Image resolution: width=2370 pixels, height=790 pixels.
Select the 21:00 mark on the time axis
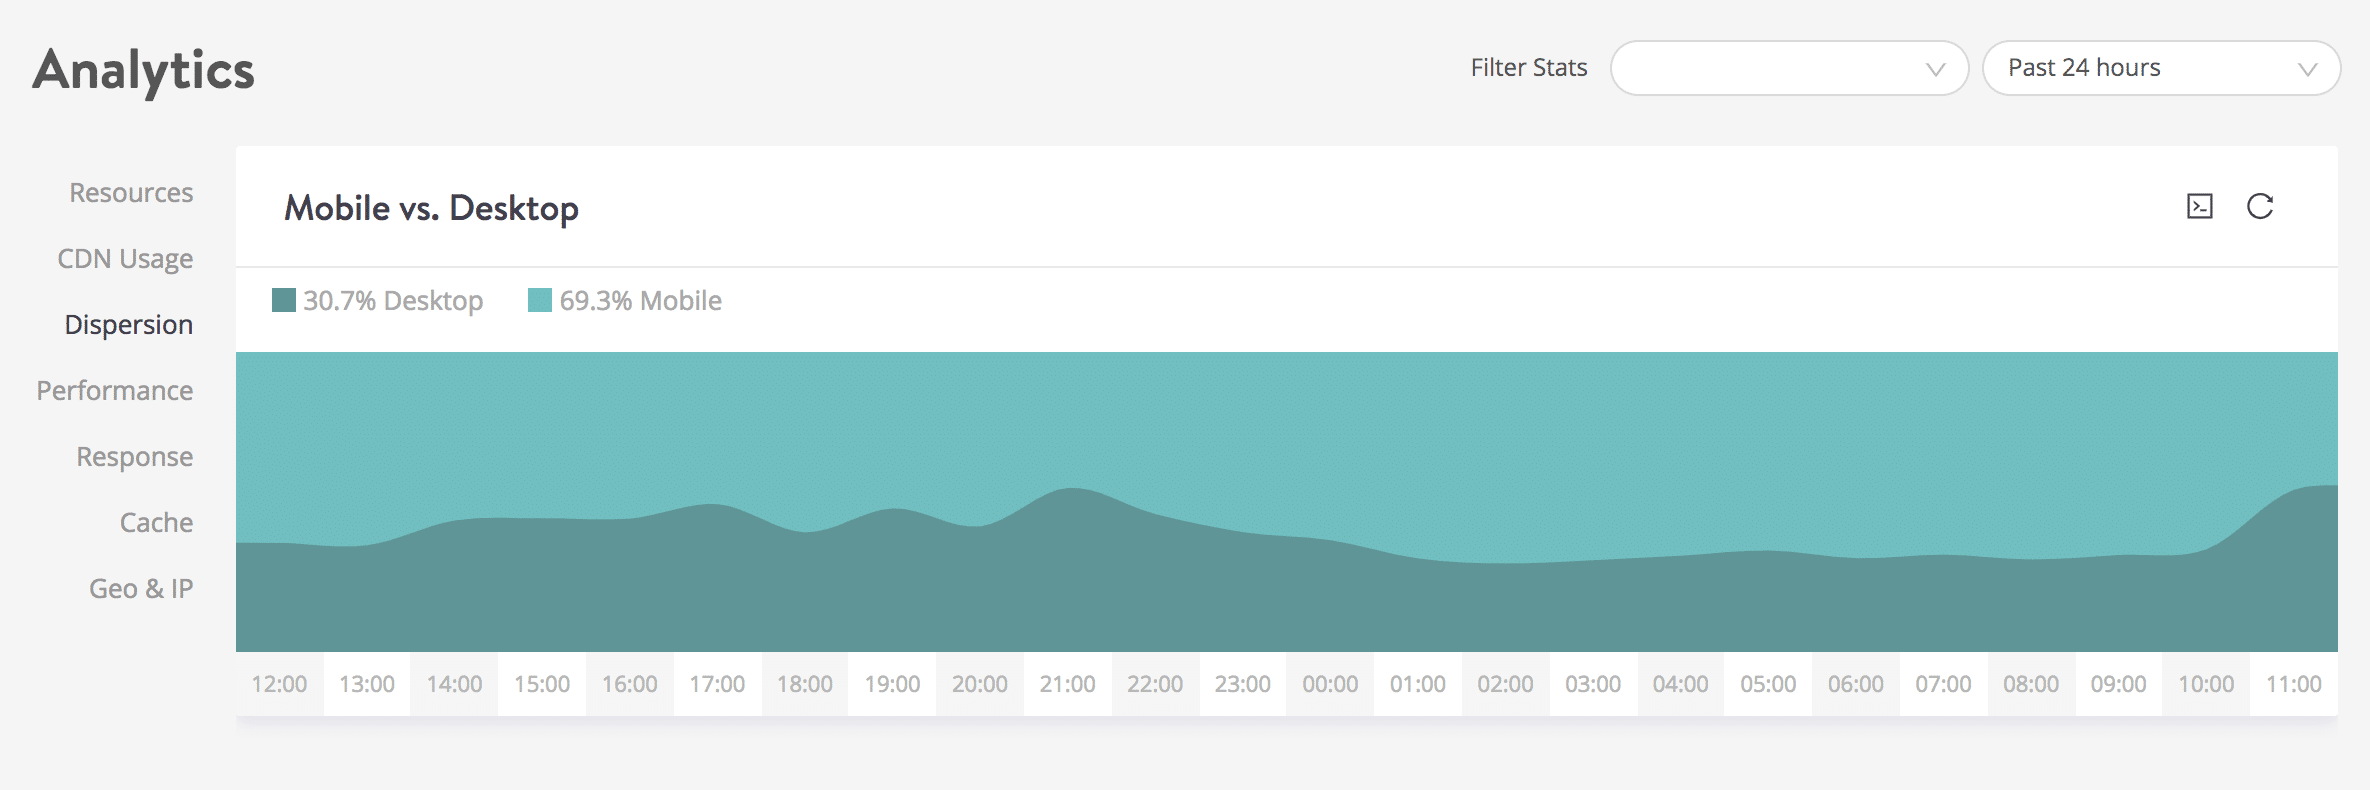click(1067, 684)
